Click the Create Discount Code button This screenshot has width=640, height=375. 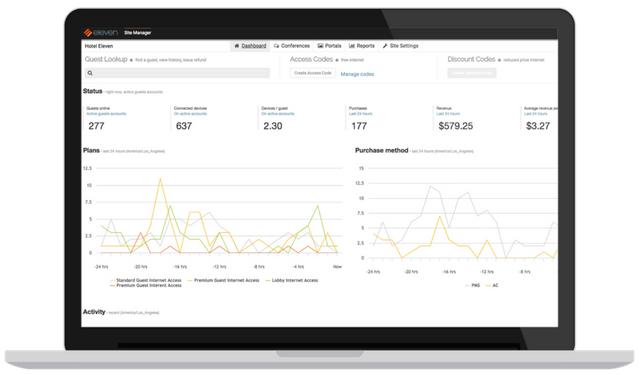(x=472, y=73)
